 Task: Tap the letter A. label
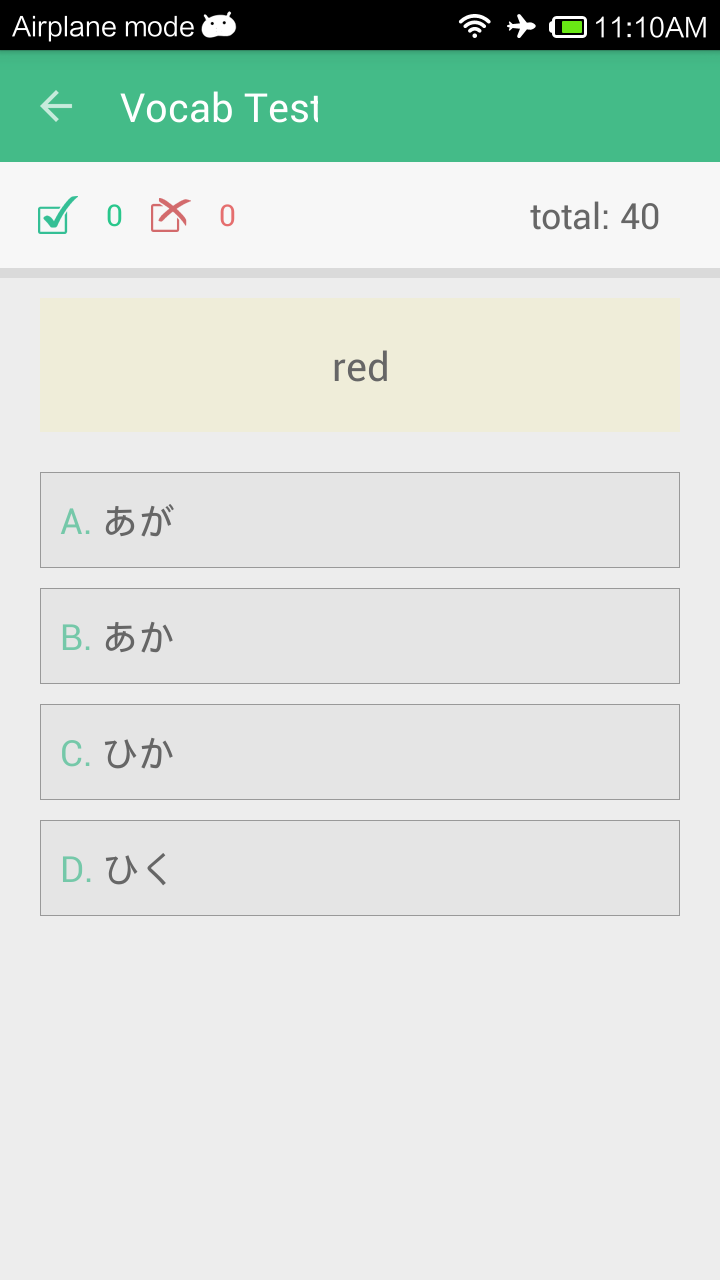pos(76,521)
